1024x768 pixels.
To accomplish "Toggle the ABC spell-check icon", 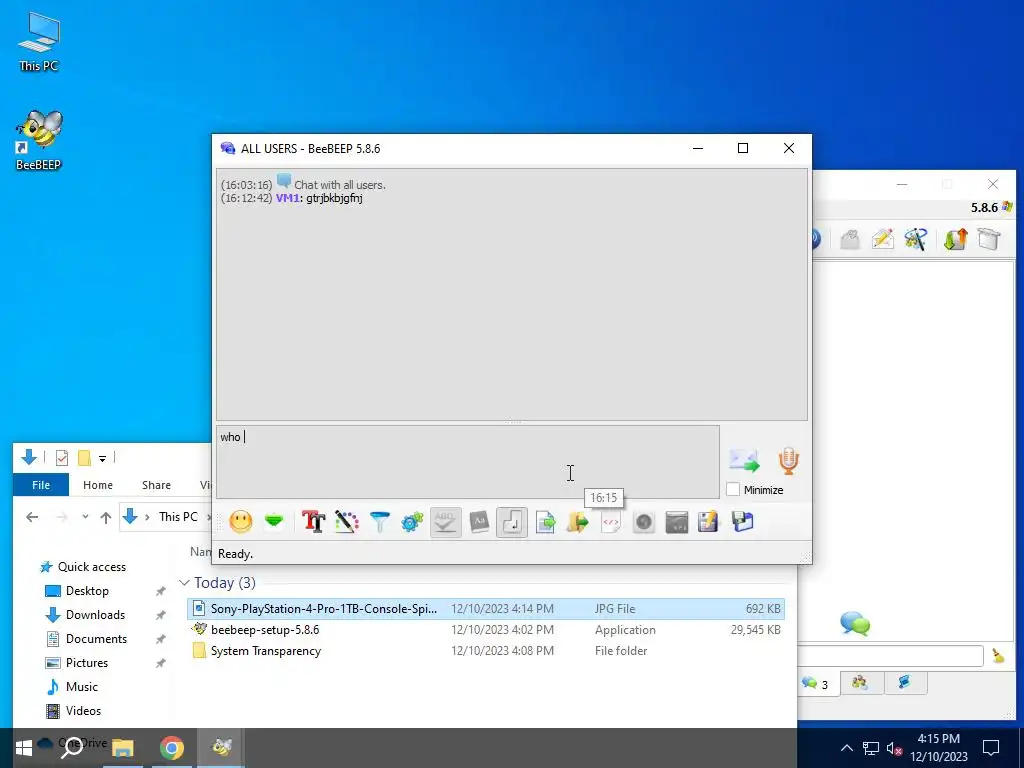I will click(445, 522).
